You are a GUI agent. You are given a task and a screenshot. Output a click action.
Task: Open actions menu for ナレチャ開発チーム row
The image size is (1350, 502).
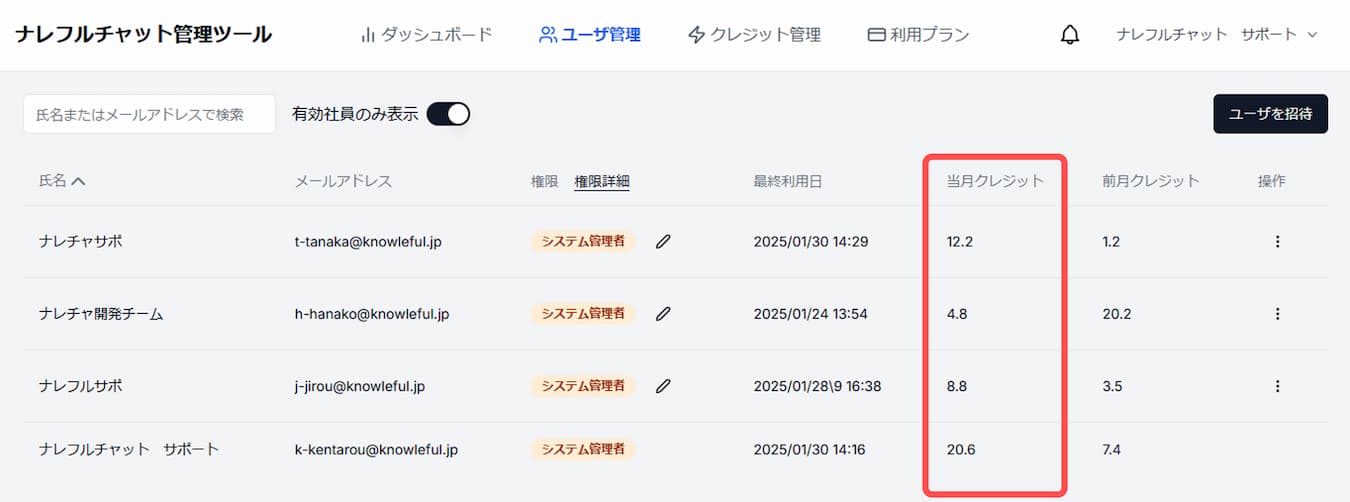(1277, 314)
